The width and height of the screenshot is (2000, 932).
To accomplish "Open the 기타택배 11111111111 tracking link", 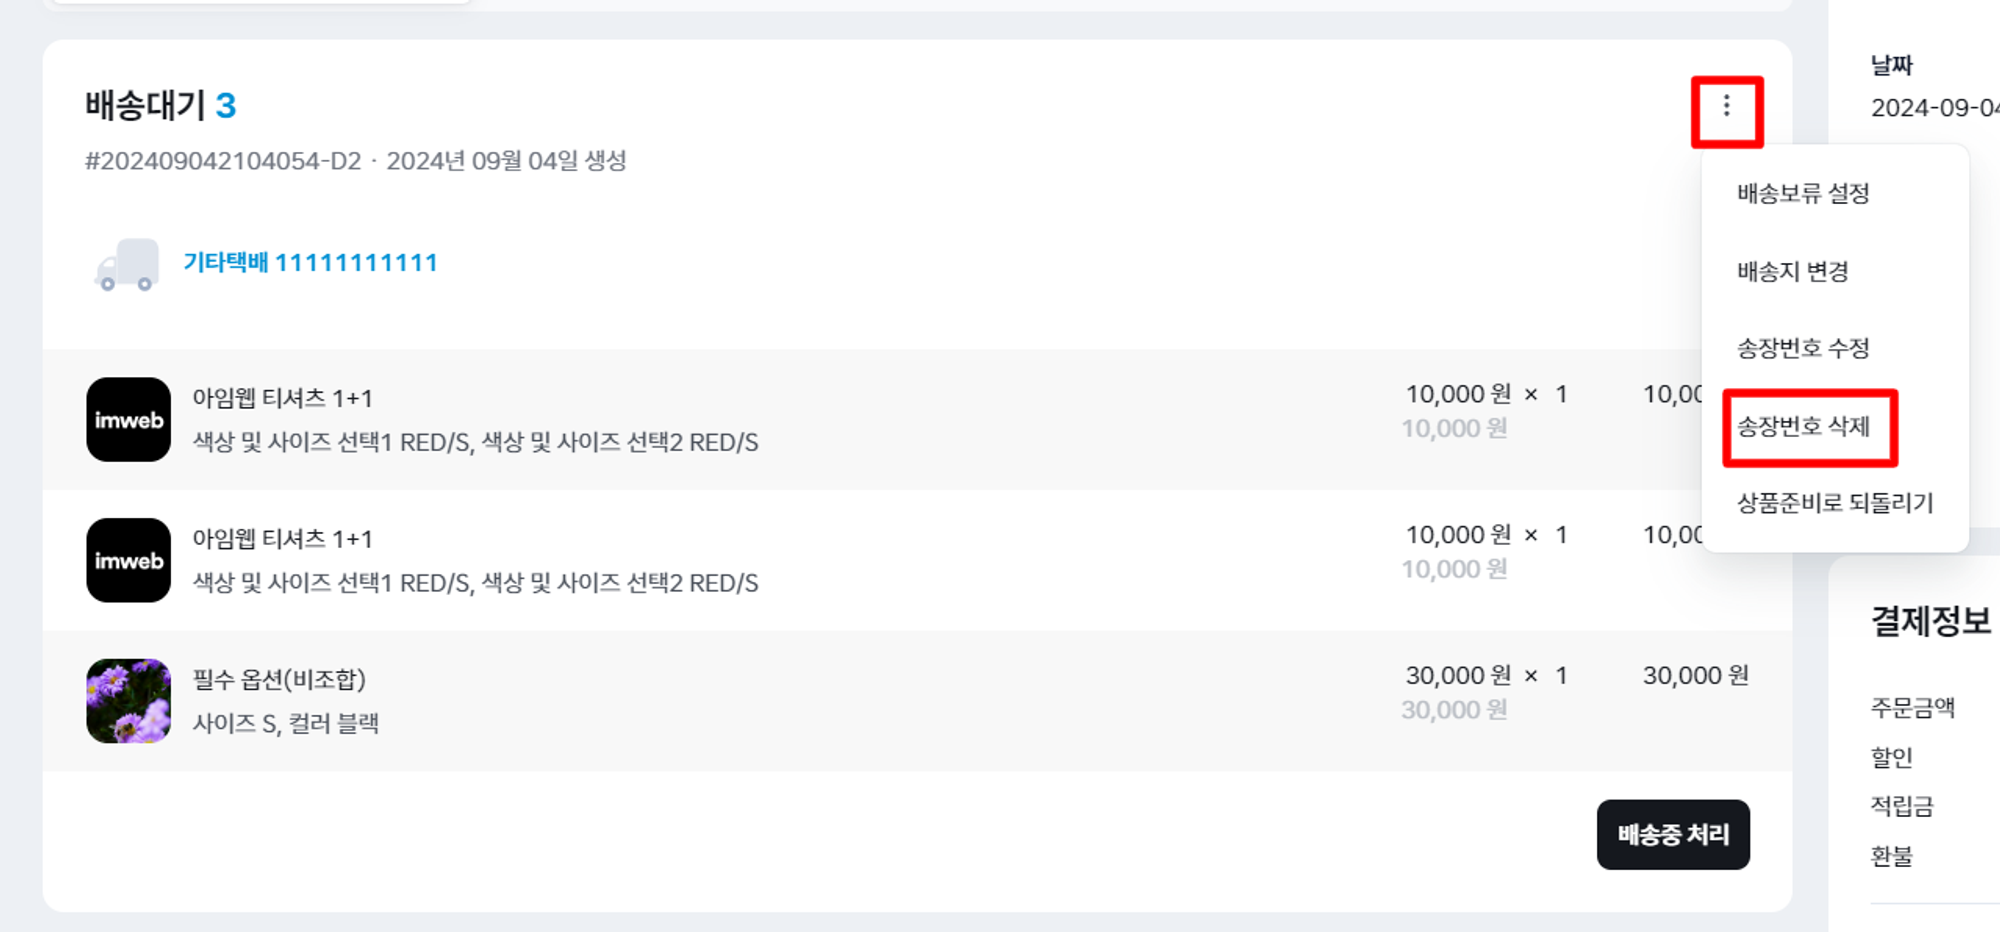I will point(310,263).
